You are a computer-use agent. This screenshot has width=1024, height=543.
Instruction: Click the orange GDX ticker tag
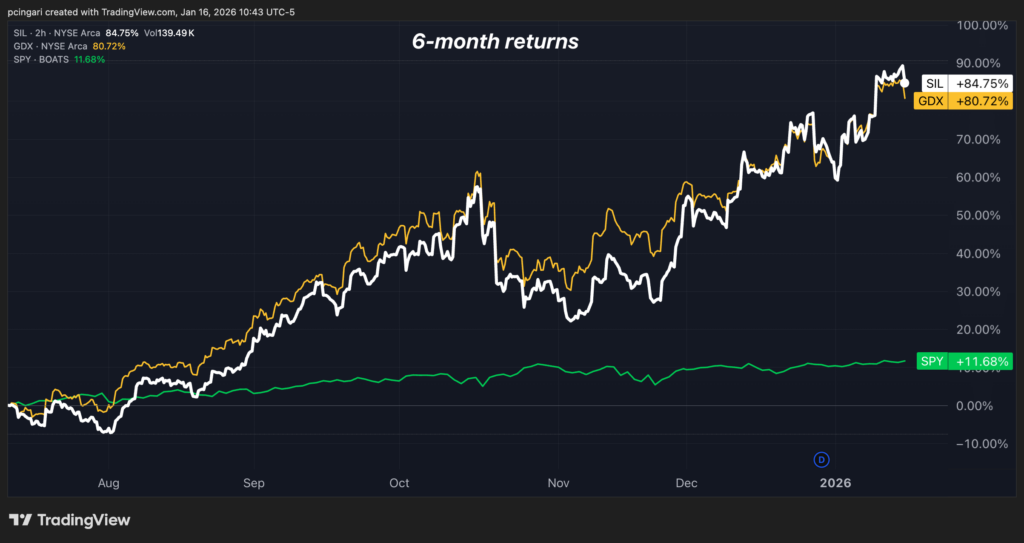click(930, 101)
